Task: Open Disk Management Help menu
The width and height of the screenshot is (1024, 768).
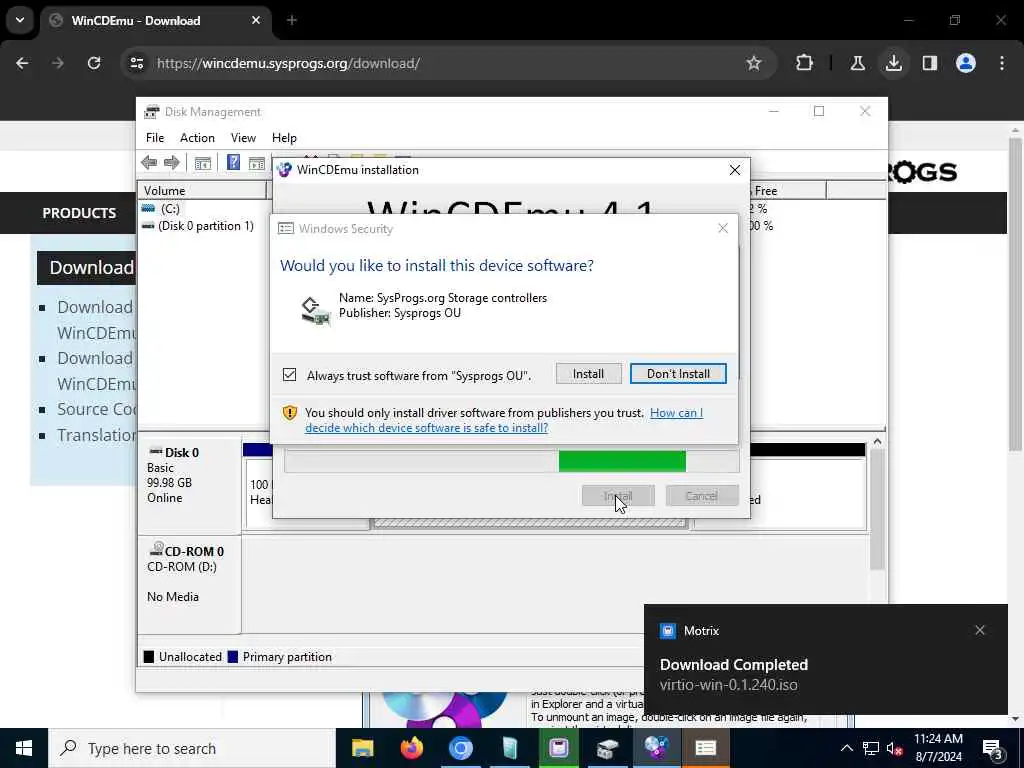Action: click(284, 138)
